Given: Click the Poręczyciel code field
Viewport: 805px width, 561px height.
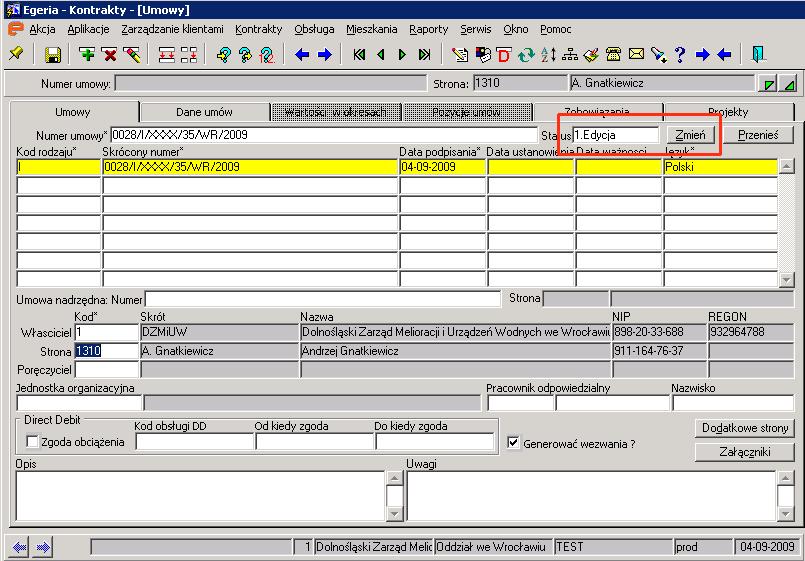Looking at the screenshot, I should pos(107,370).
